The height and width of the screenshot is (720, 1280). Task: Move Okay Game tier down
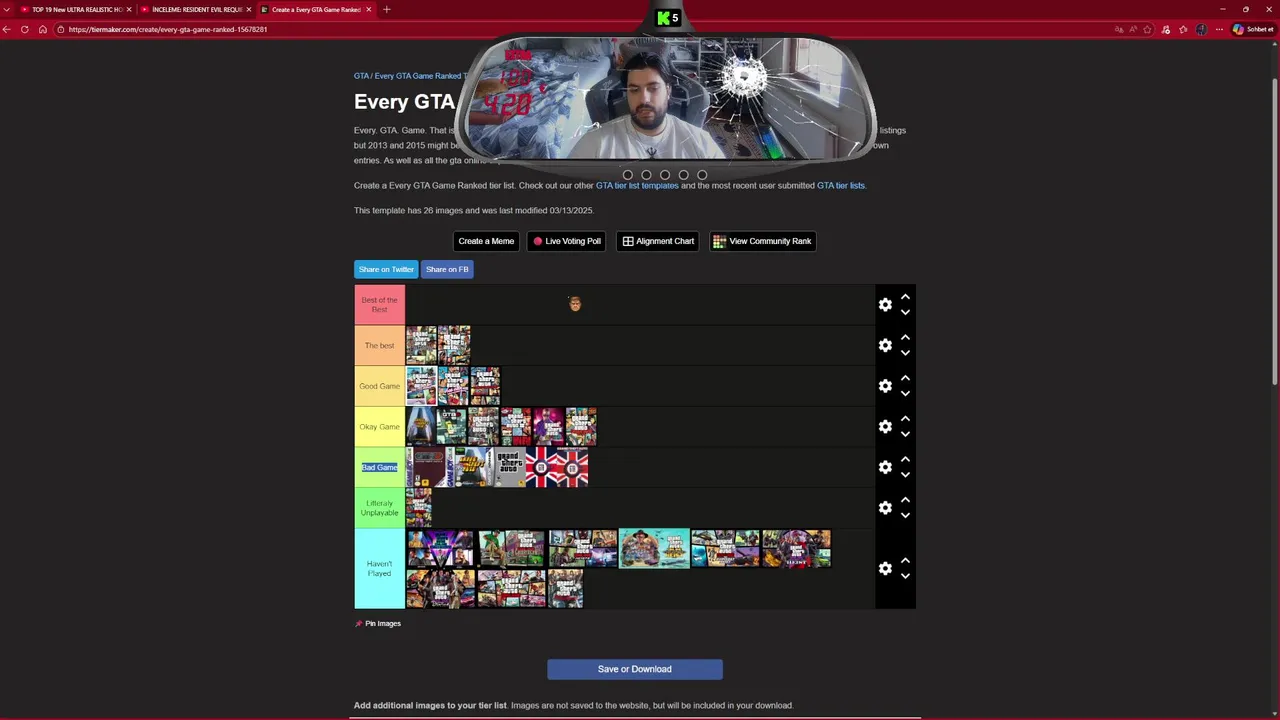click(x=905, y=434)
